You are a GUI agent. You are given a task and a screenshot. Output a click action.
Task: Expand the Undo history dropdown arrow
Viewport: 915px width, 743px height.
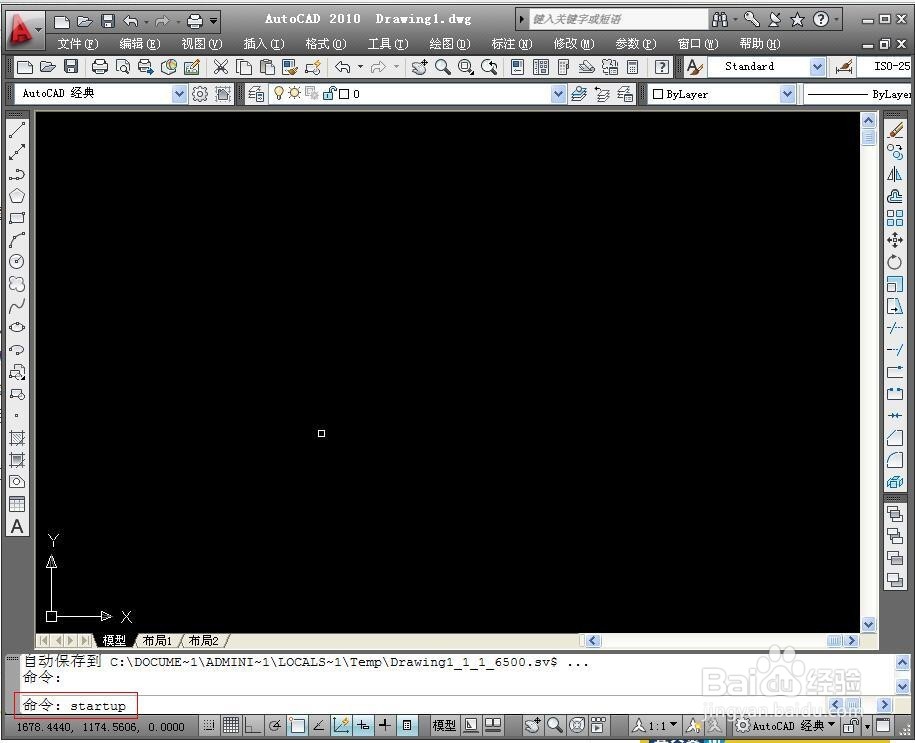coord(360,67)
